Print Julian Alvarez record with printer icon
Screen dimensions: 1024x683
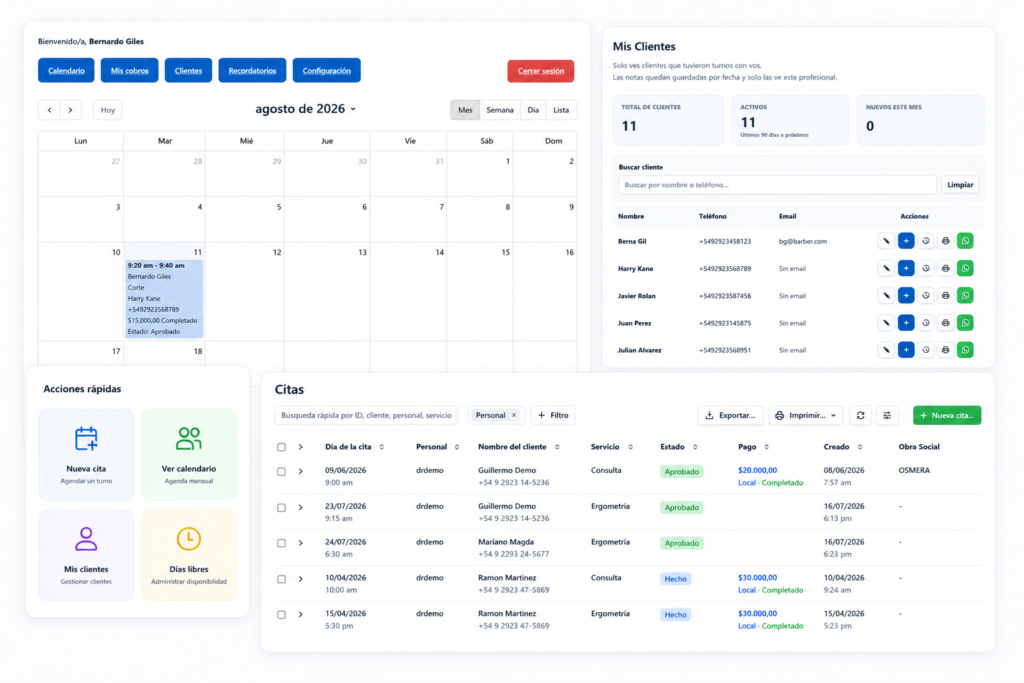point(945,350)
